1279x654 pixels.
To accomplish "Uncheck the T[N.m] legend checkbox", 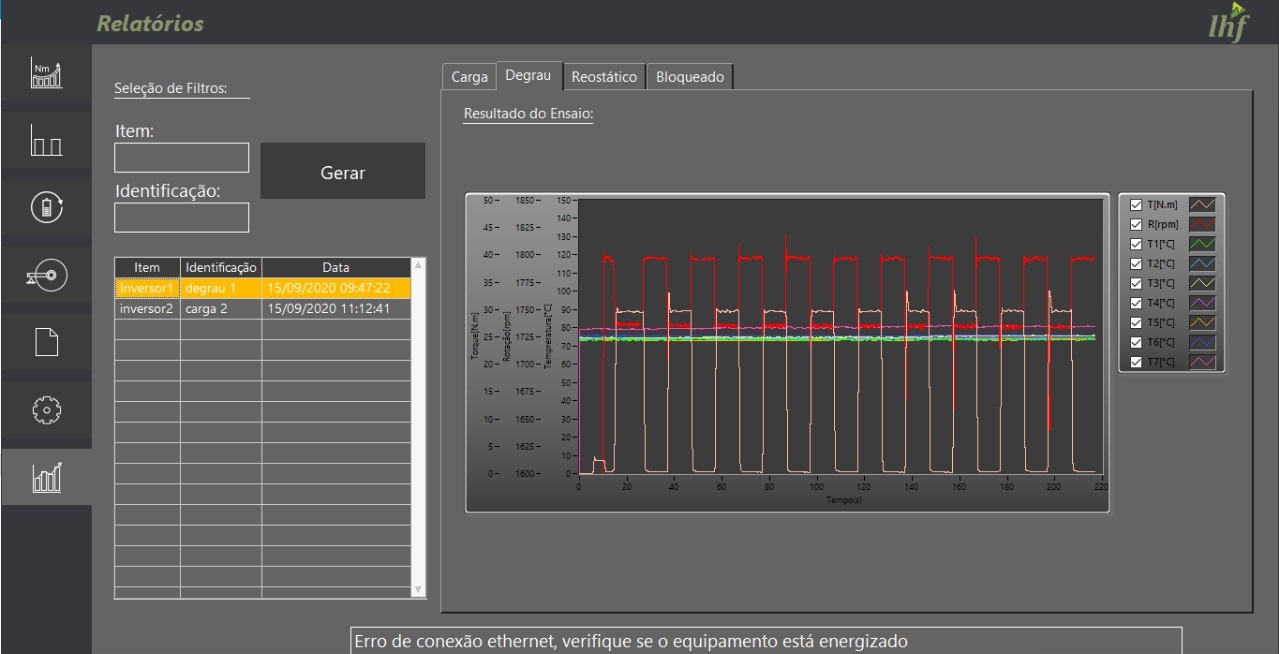I will [x=1135, y=205].
